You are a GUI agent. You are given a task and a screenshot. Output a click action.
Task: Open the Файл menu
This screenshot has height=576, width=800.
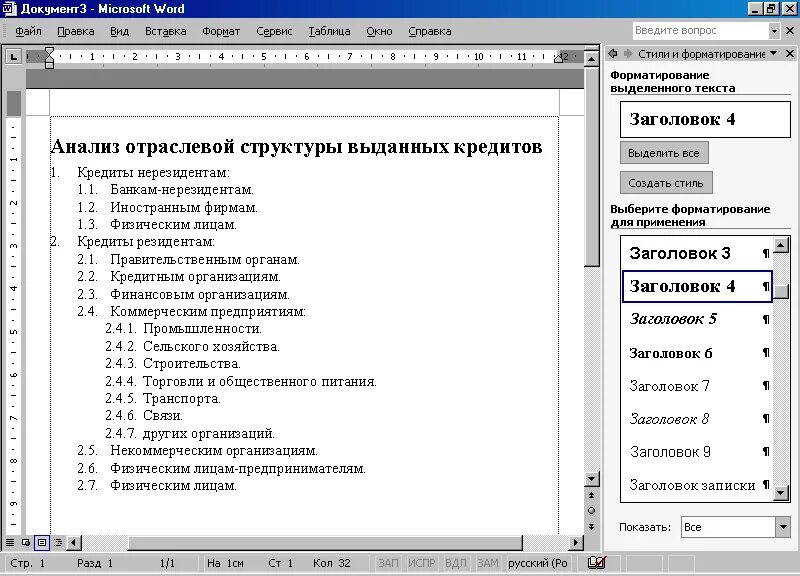point(28,31)
